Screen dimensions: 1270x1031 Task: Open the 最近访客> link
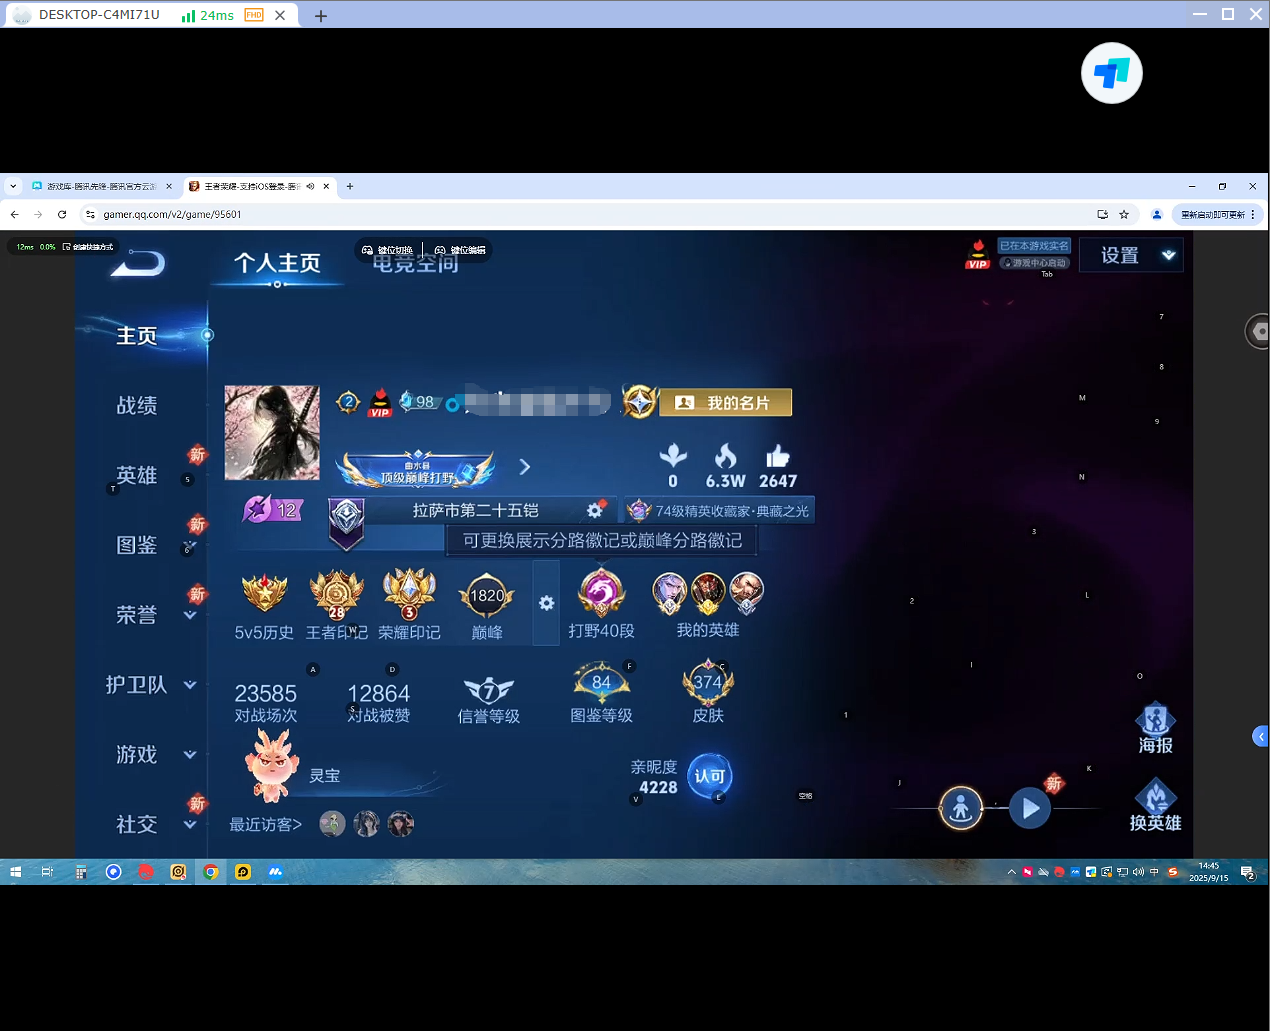point(266,825)
